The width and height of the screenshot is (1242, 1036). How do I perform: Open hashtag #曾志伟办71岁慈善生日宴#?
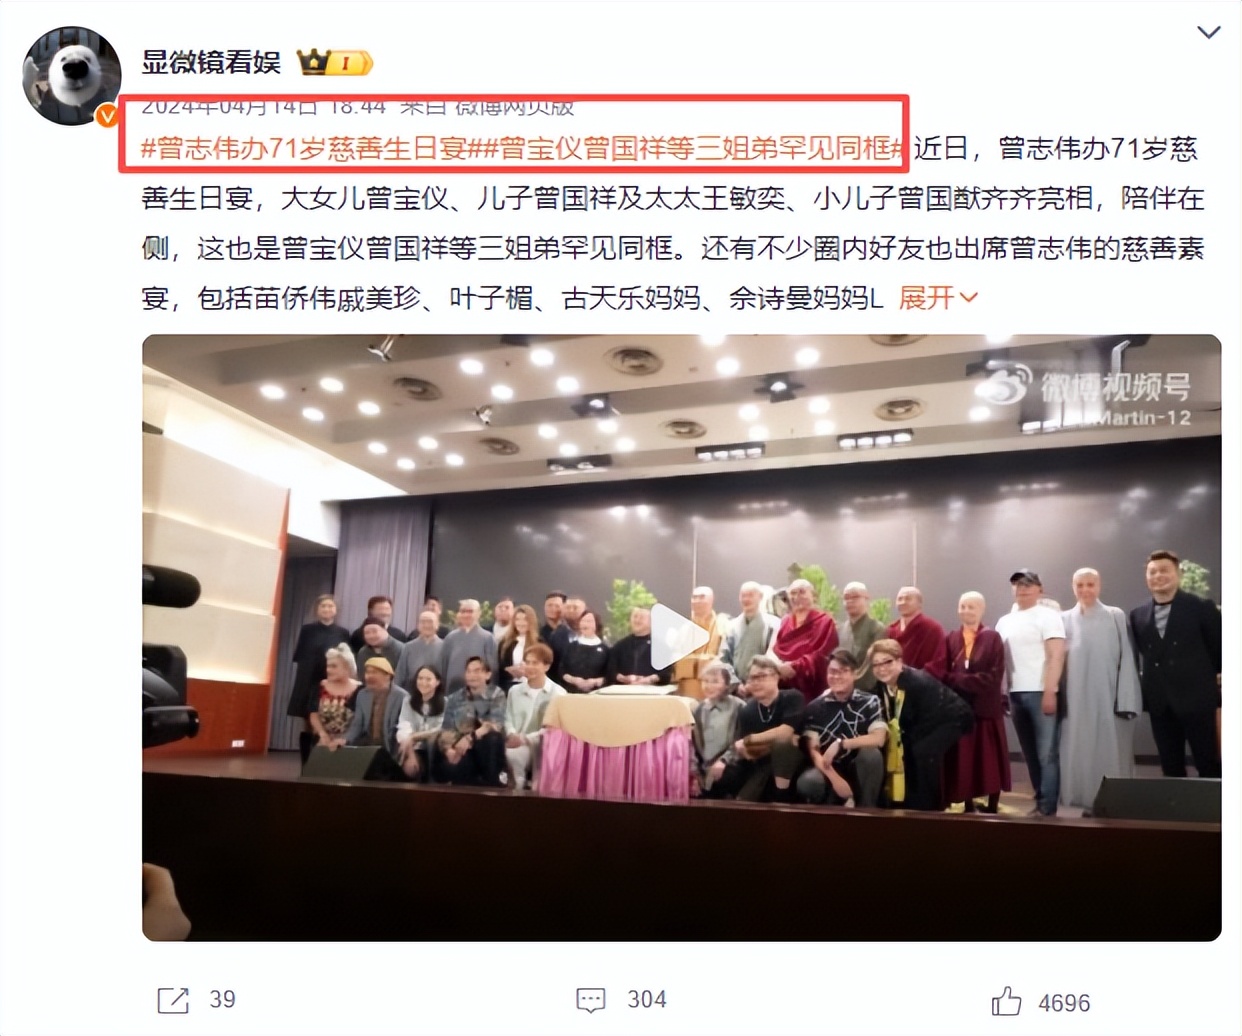313,148
